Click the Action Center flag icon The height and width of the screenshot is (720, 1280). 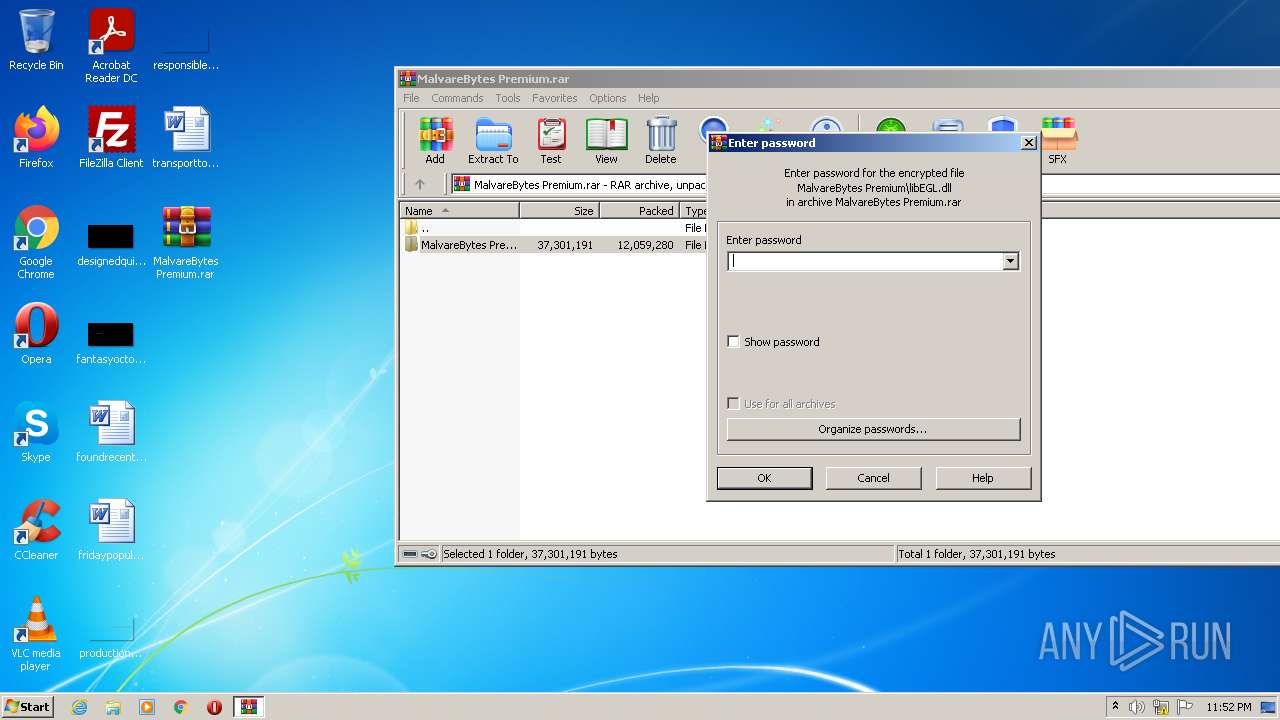click(1185, 707)
